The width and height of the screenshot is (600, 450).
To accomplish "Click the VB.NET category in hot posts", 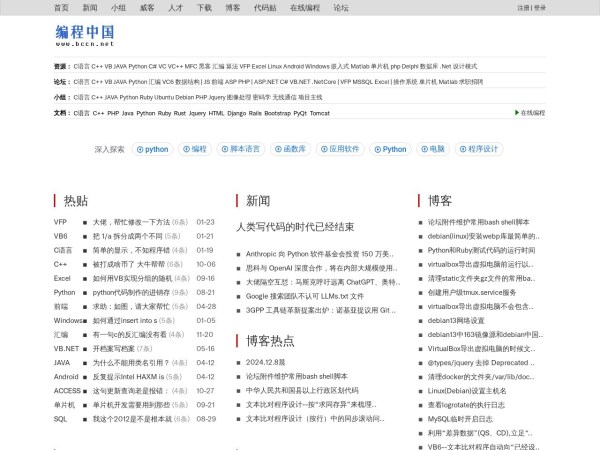I will [x=66, y=349].
